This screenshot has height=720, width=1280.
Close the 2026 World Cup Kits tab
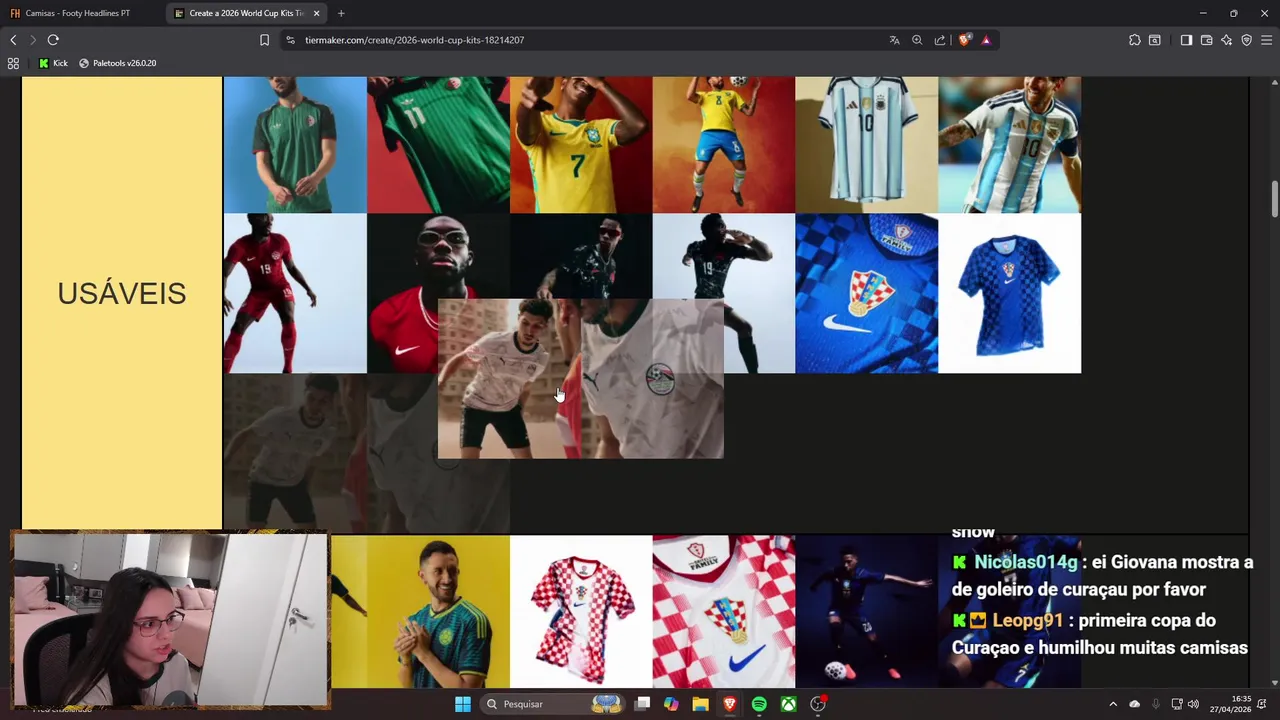(317, 13)
